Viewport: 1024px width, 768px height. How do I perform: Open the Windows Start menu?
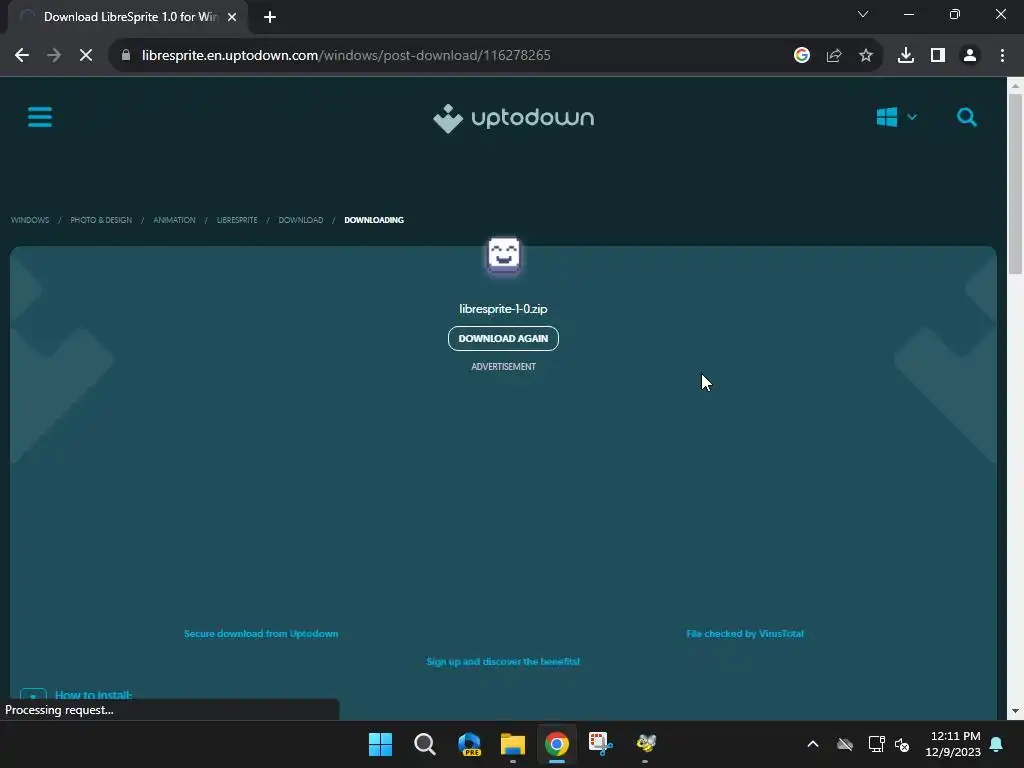[x=381, y=744]
